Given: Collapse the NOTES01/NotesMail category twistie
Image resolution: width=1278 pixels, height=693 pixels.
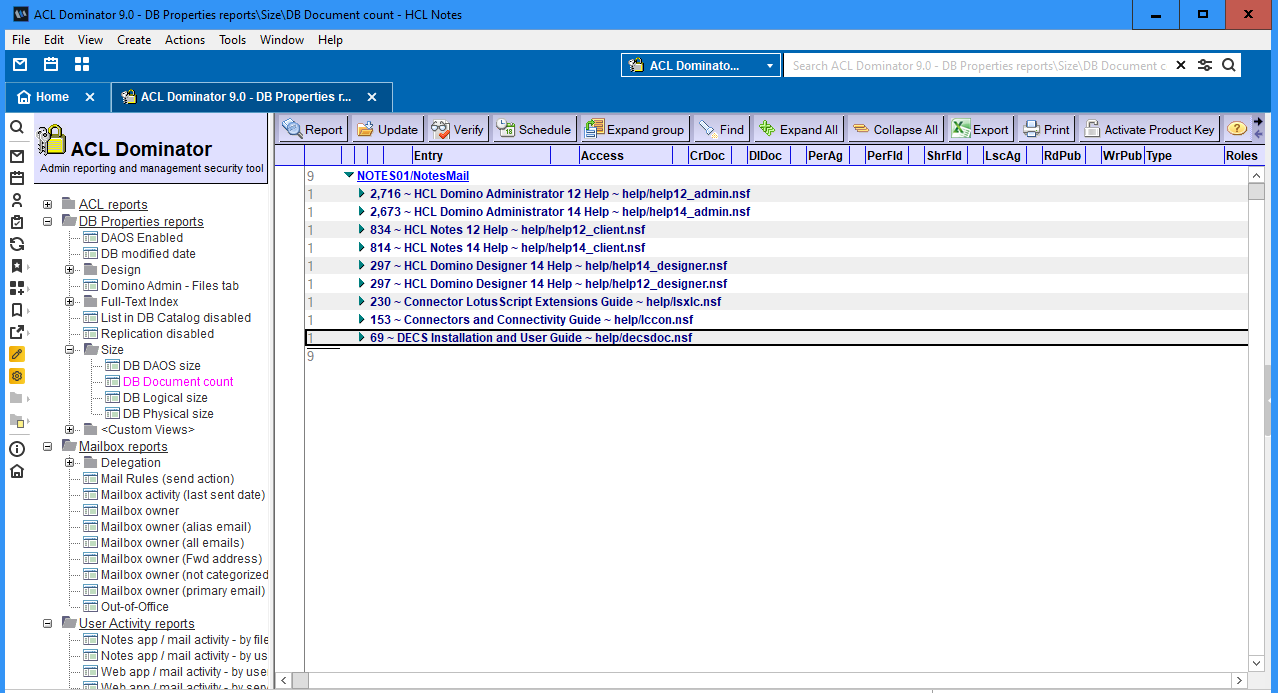Looking at the screenshot, I should click(348, 176).
